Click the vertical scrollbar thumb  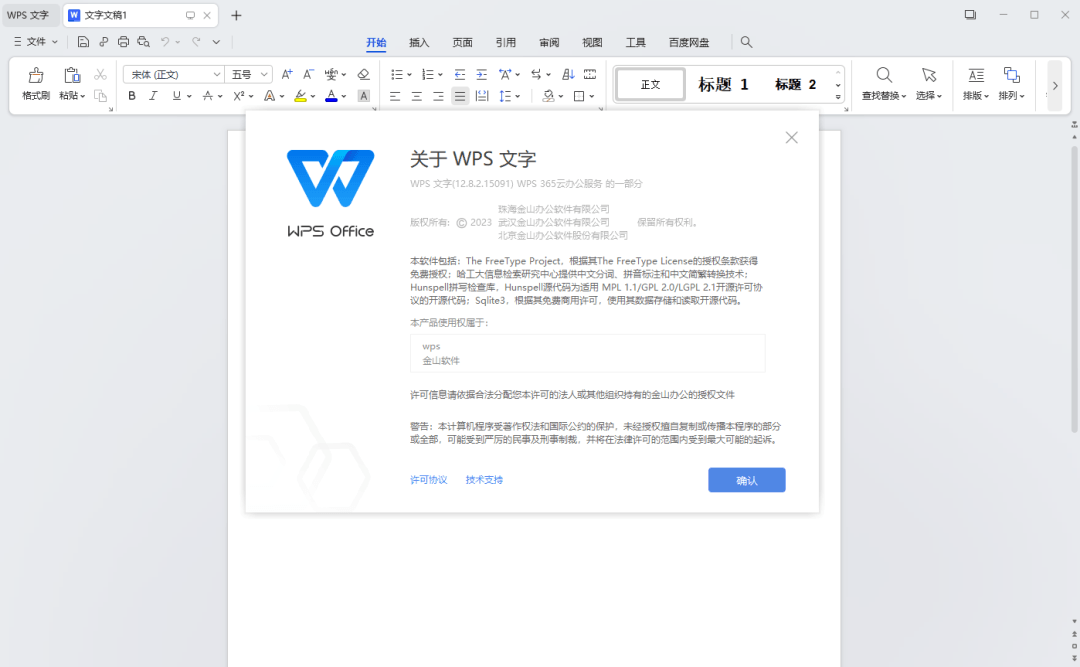(x=1074, y=289)
